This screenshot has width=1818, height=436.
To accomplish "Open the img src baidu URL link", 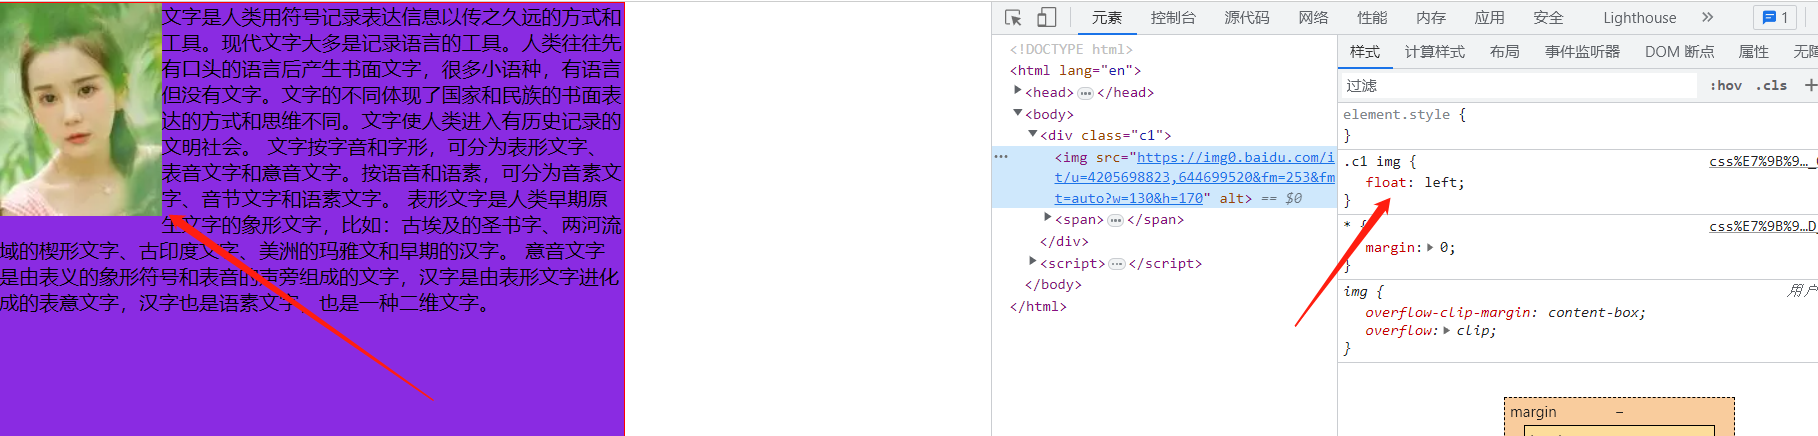I will pos(1194,177).
